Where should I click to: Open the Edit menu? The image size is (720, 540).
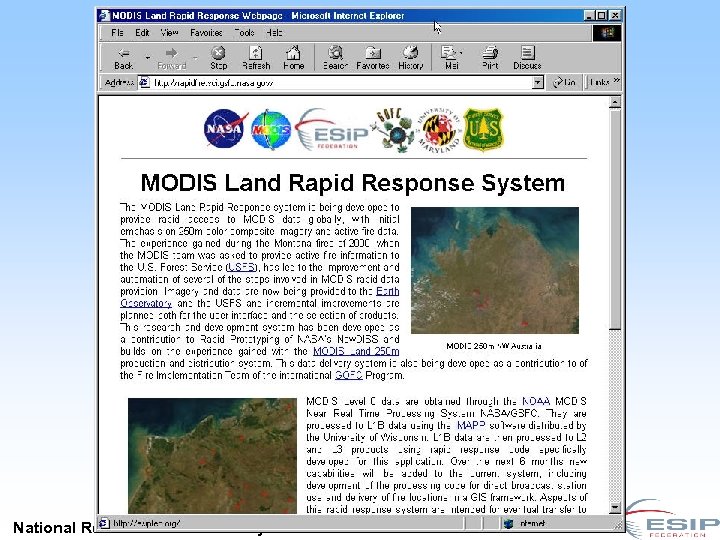tap(142, 33)
